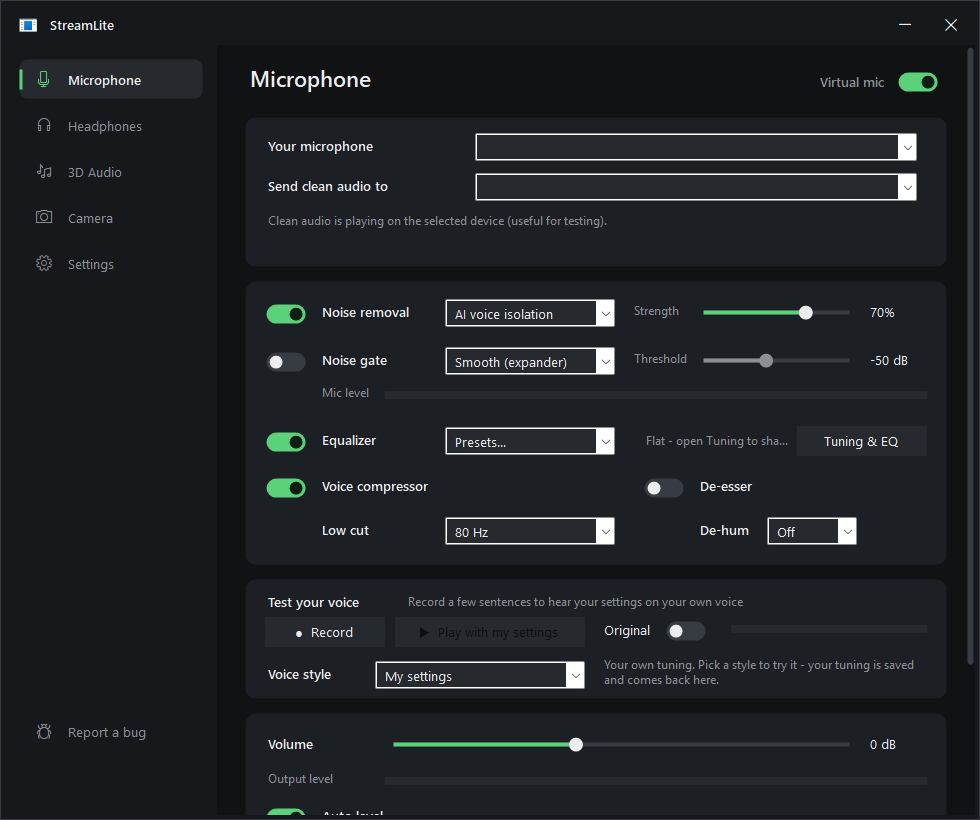980x820 pixels.
Task: Open the Settings section
Action: [111, 264]
